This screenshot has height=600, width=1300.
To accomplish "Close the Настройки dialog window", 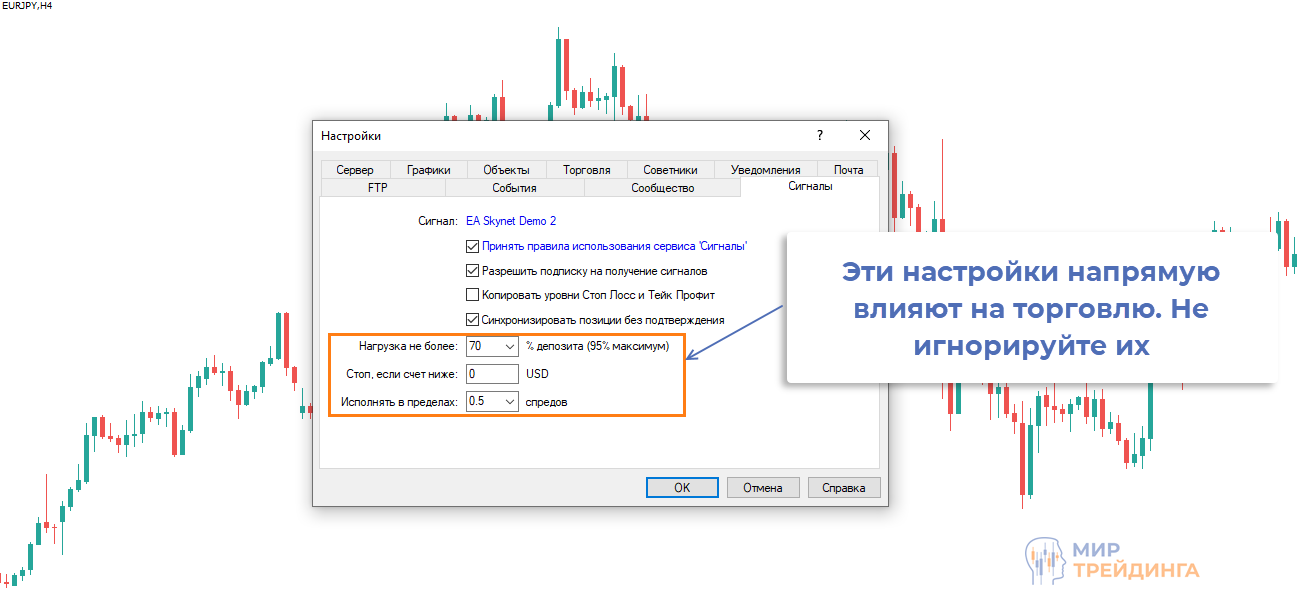I will 865,135.
